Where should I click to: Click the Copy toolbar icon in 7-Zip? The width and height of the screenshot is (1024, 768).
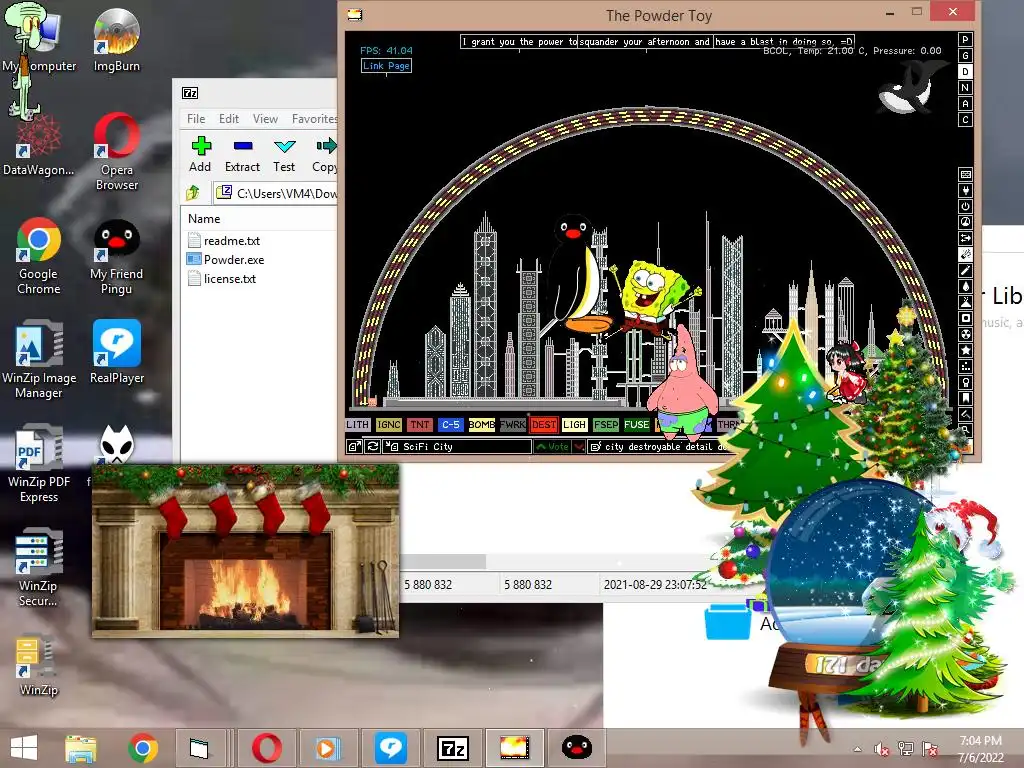point(325,155)
